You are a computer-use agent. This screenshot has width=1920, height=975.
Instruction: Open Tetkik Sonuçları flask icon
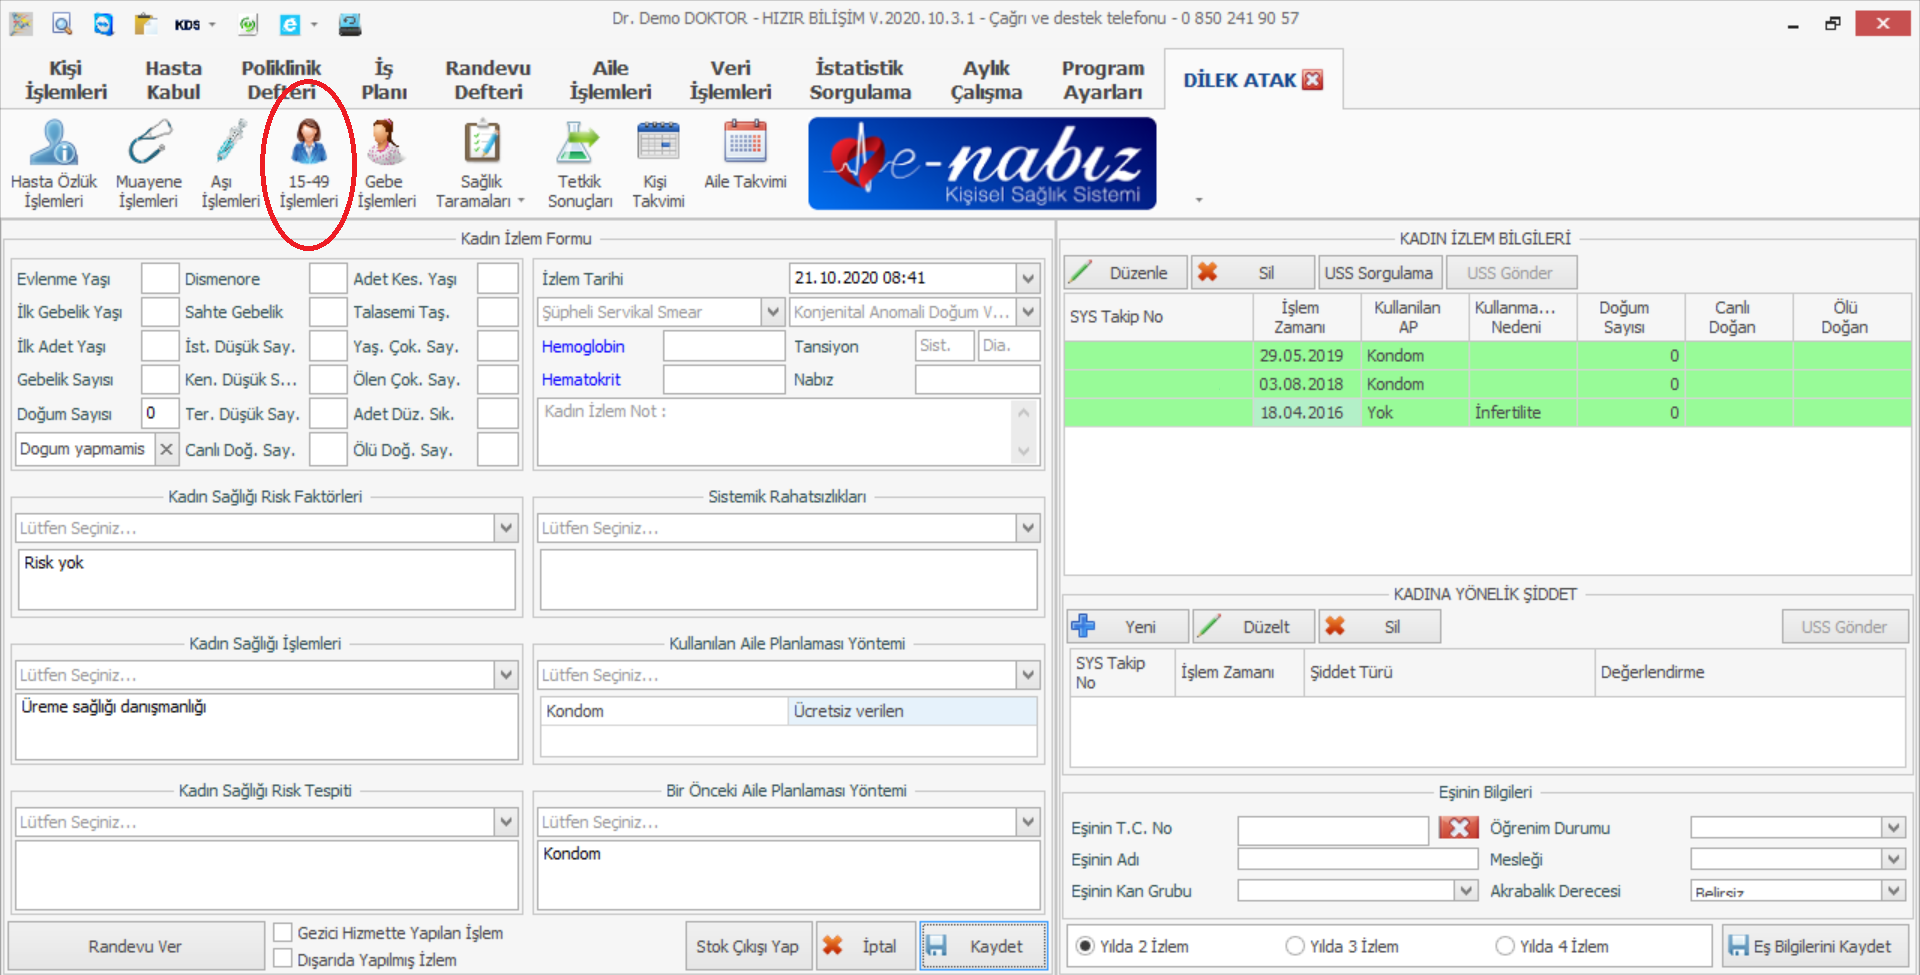[x=579, y=144]
